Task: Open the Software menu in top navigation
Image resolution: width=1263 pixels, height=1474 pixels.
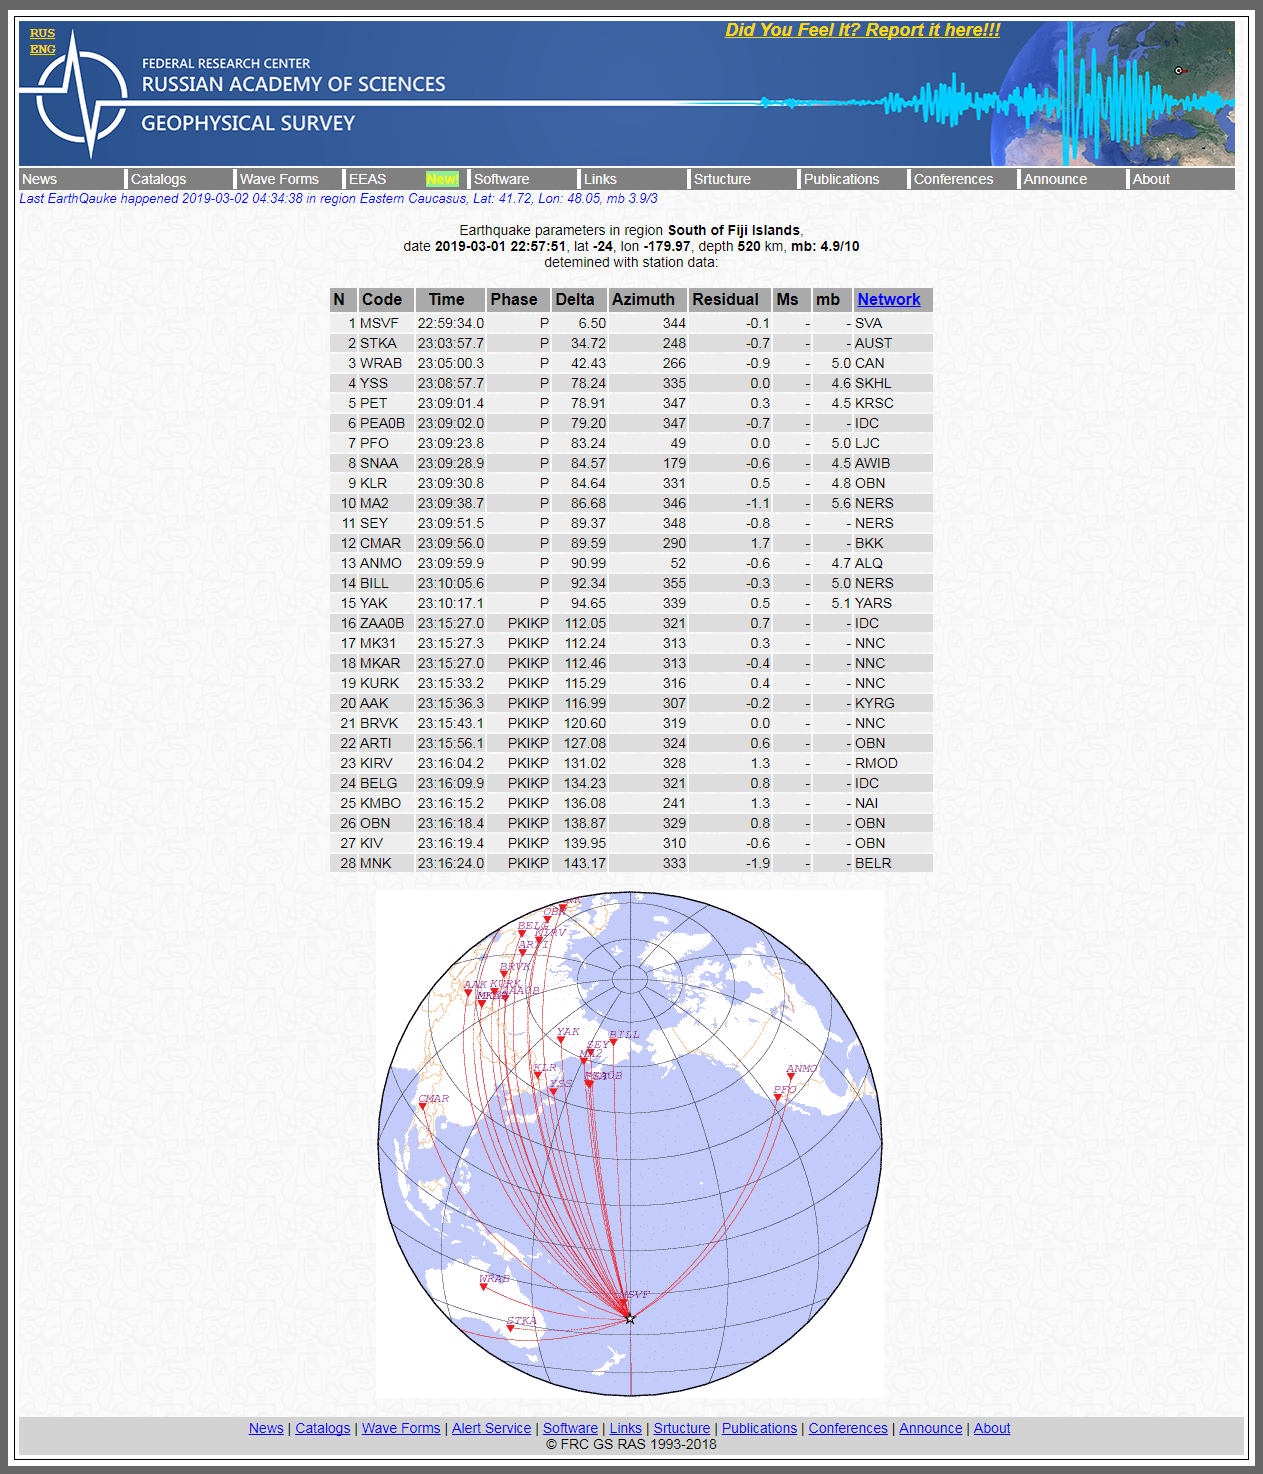Action: pyautogui.click(x=501, y=179)
